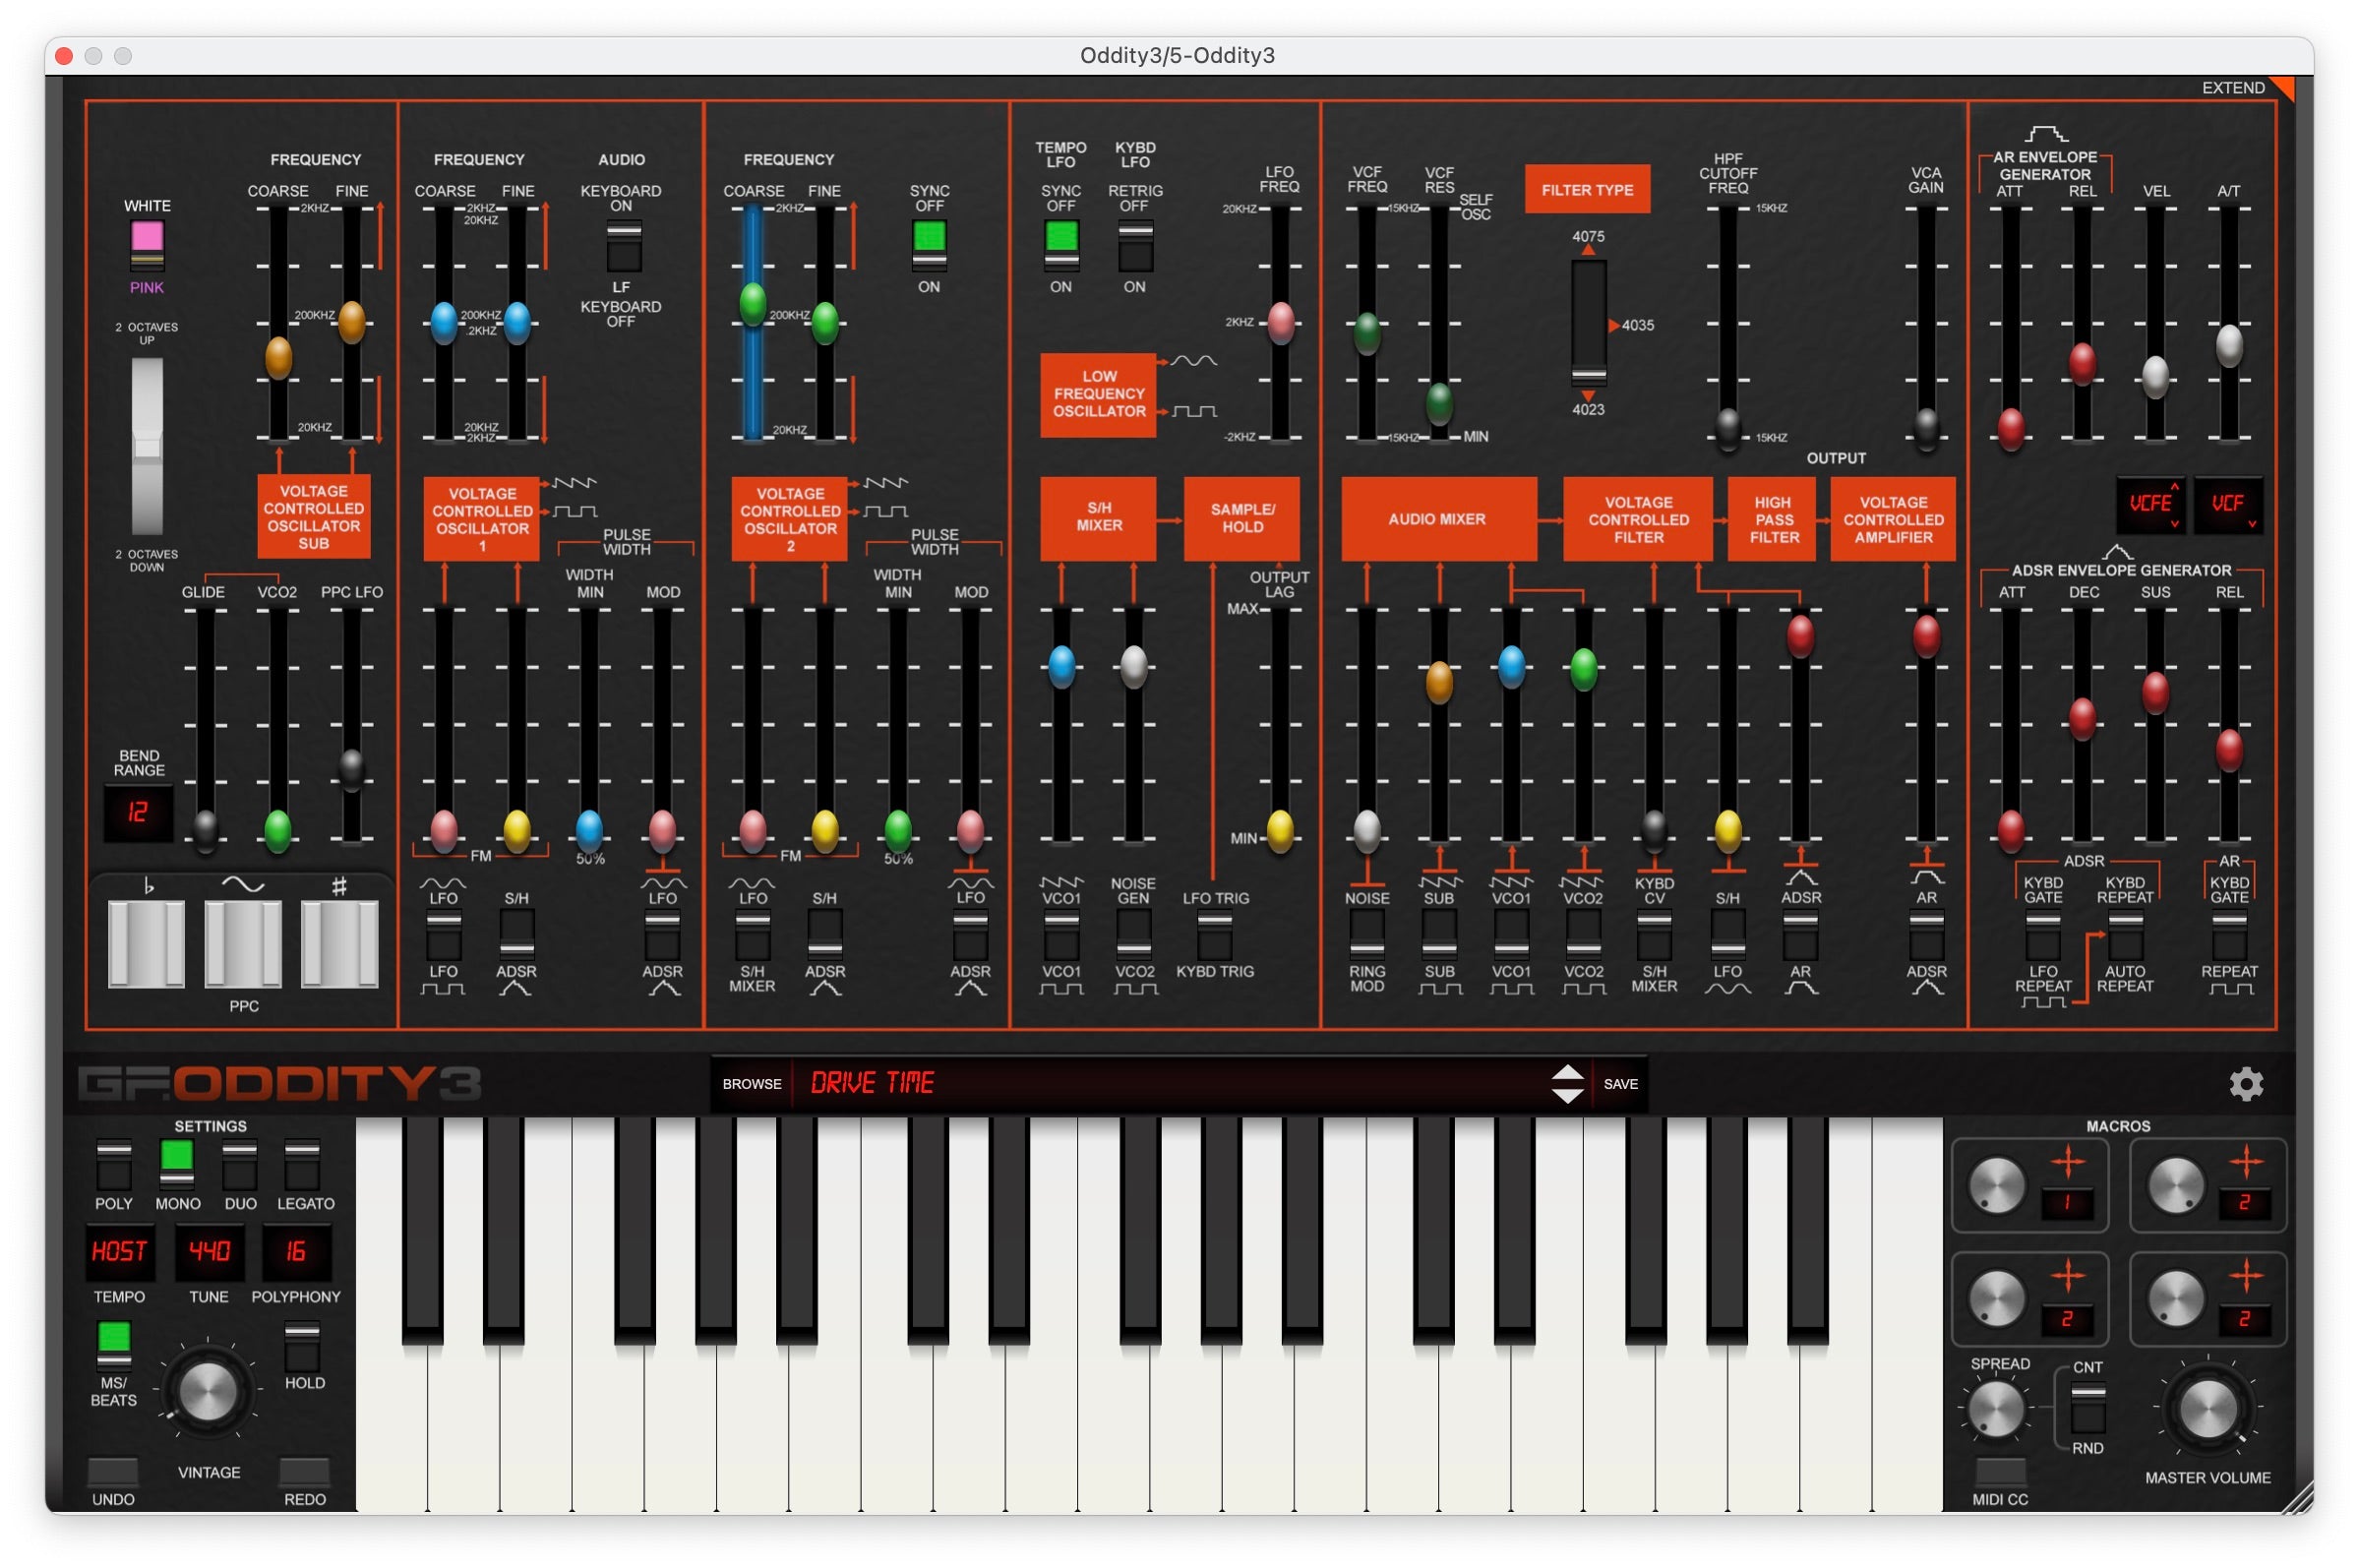Click Macro 2 crosshair assign icon
Viewport: 2359px width, 1568px height.
tap(2245, 1162)
